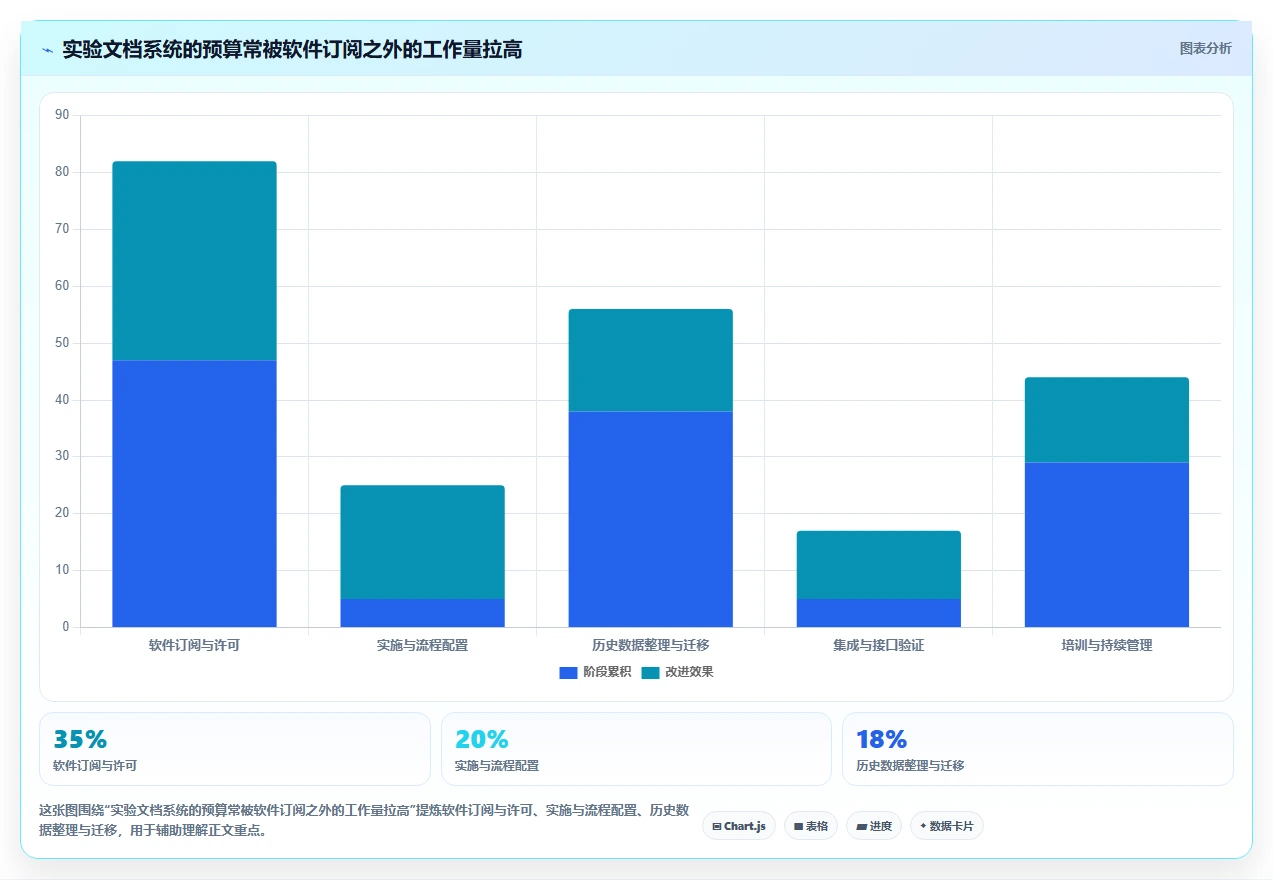Click the chart title 实验文档系统的预算 heading
1273x880 pixels.
click(292, 49)
